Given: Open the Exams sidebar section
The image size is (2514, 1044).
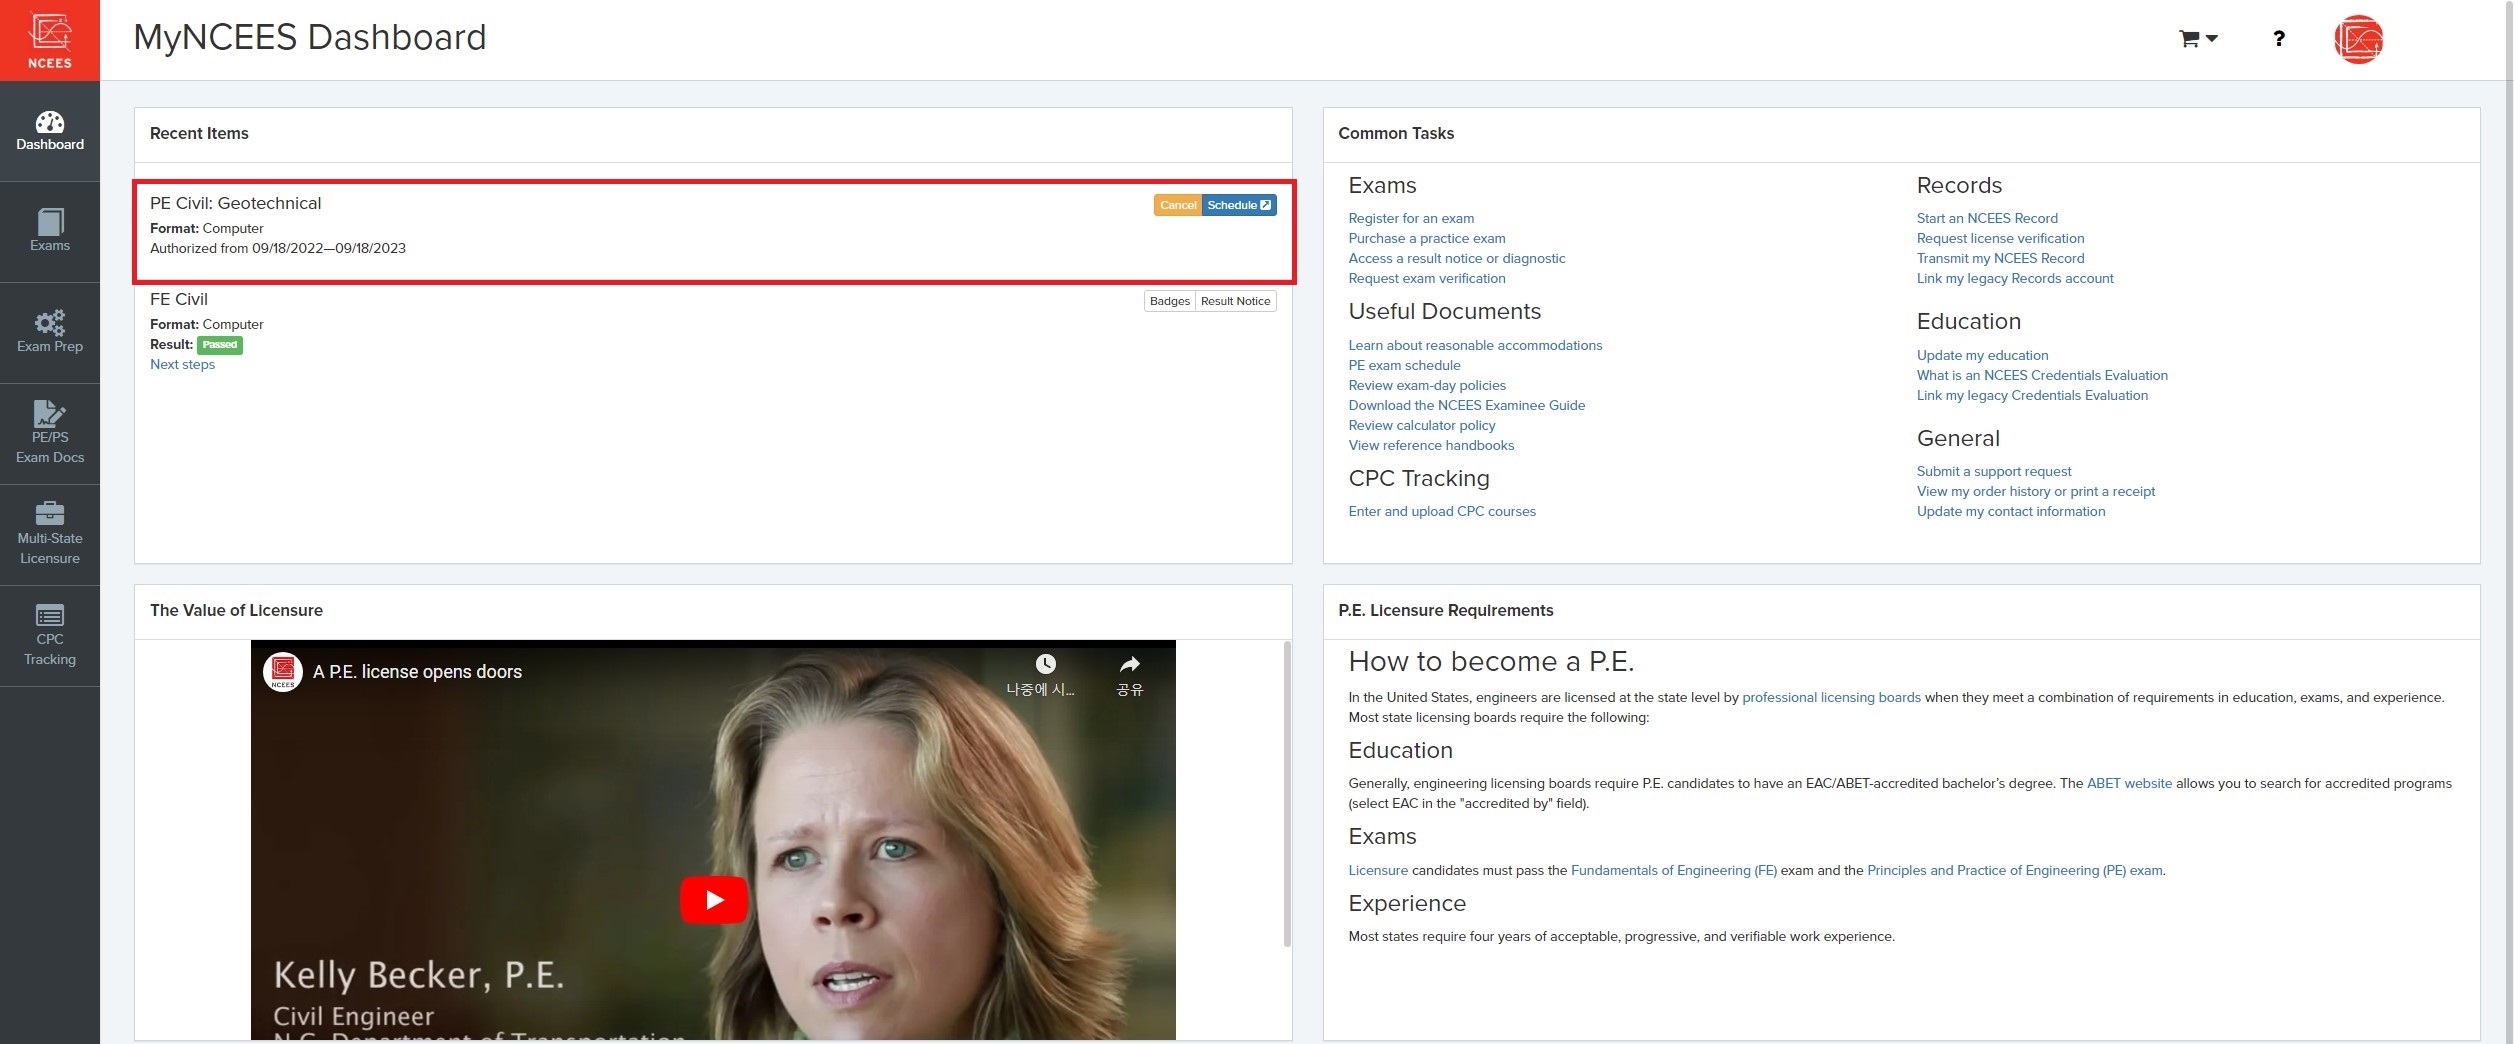Looking at the screenshot, I should click(50, 232).
